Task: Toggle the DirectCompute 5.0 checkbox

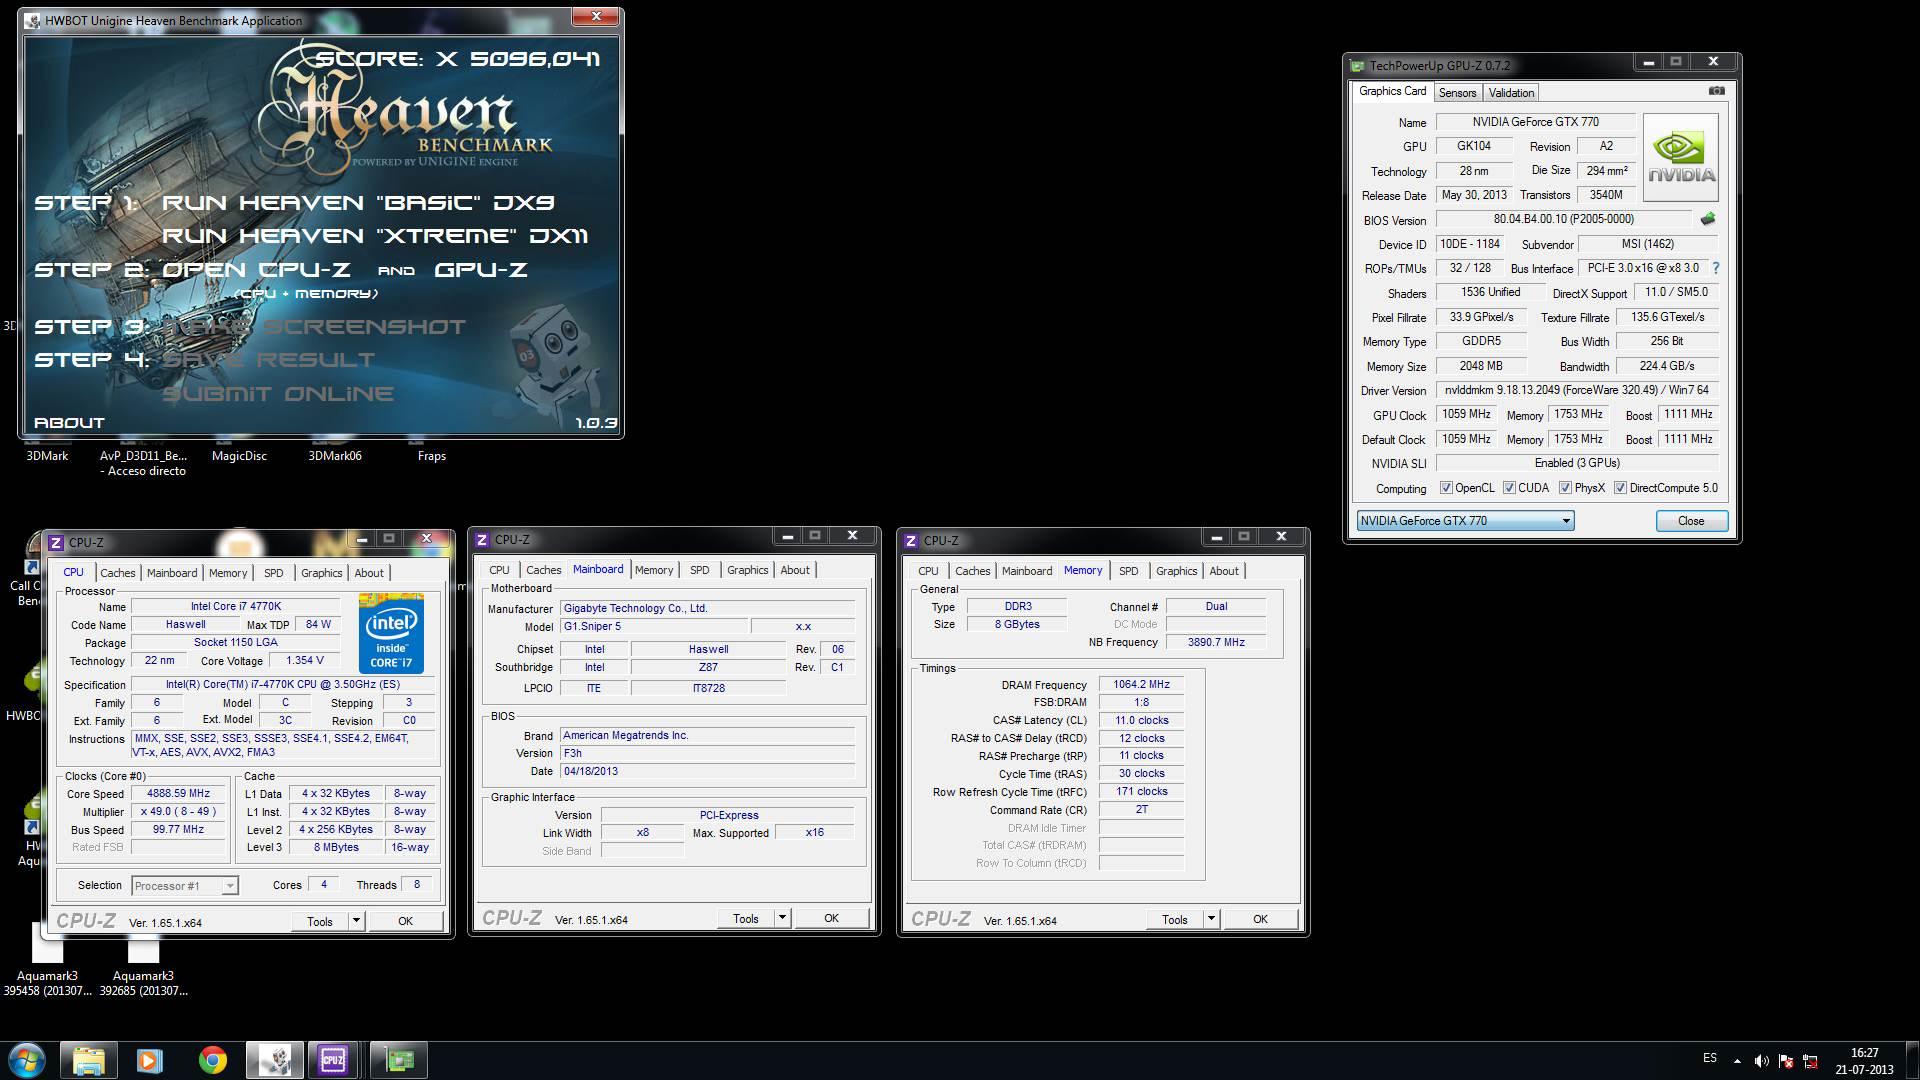Action: (x=1620, y=488)
